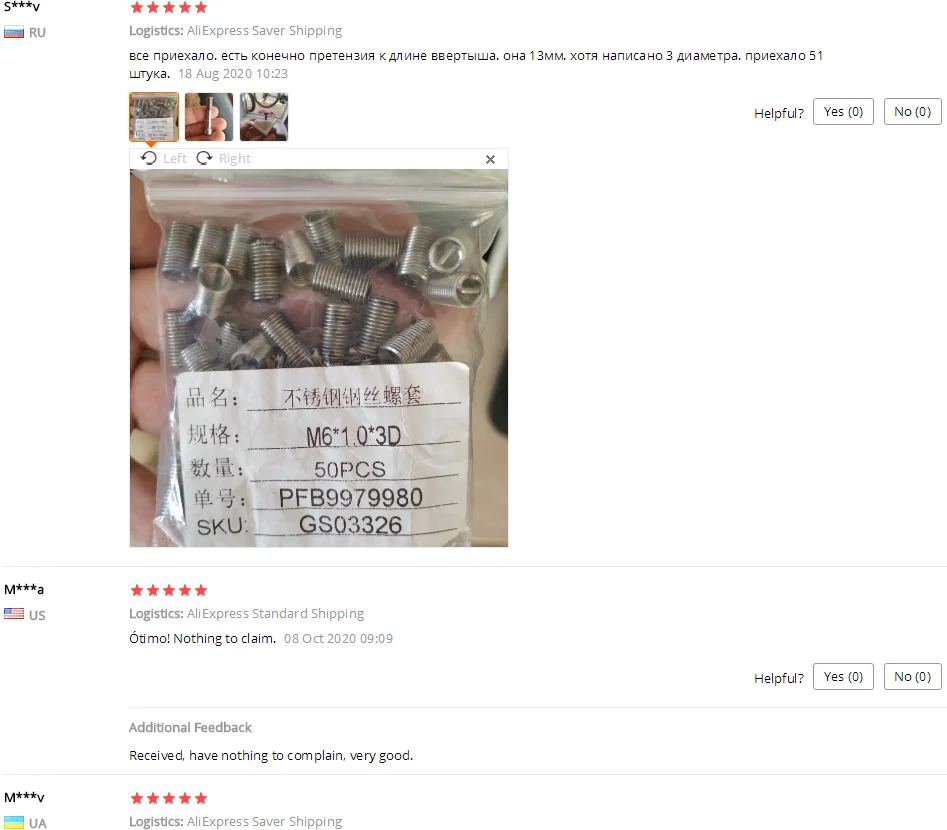Click the Right rotate text label
The image size is (947, 830).
click(234, 158)
